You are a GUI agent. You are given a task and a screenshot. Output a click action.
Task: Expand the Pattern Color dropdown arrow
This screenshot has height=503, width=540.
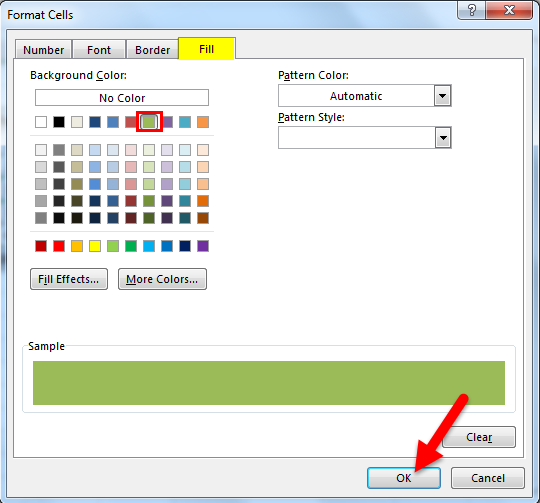443,96
